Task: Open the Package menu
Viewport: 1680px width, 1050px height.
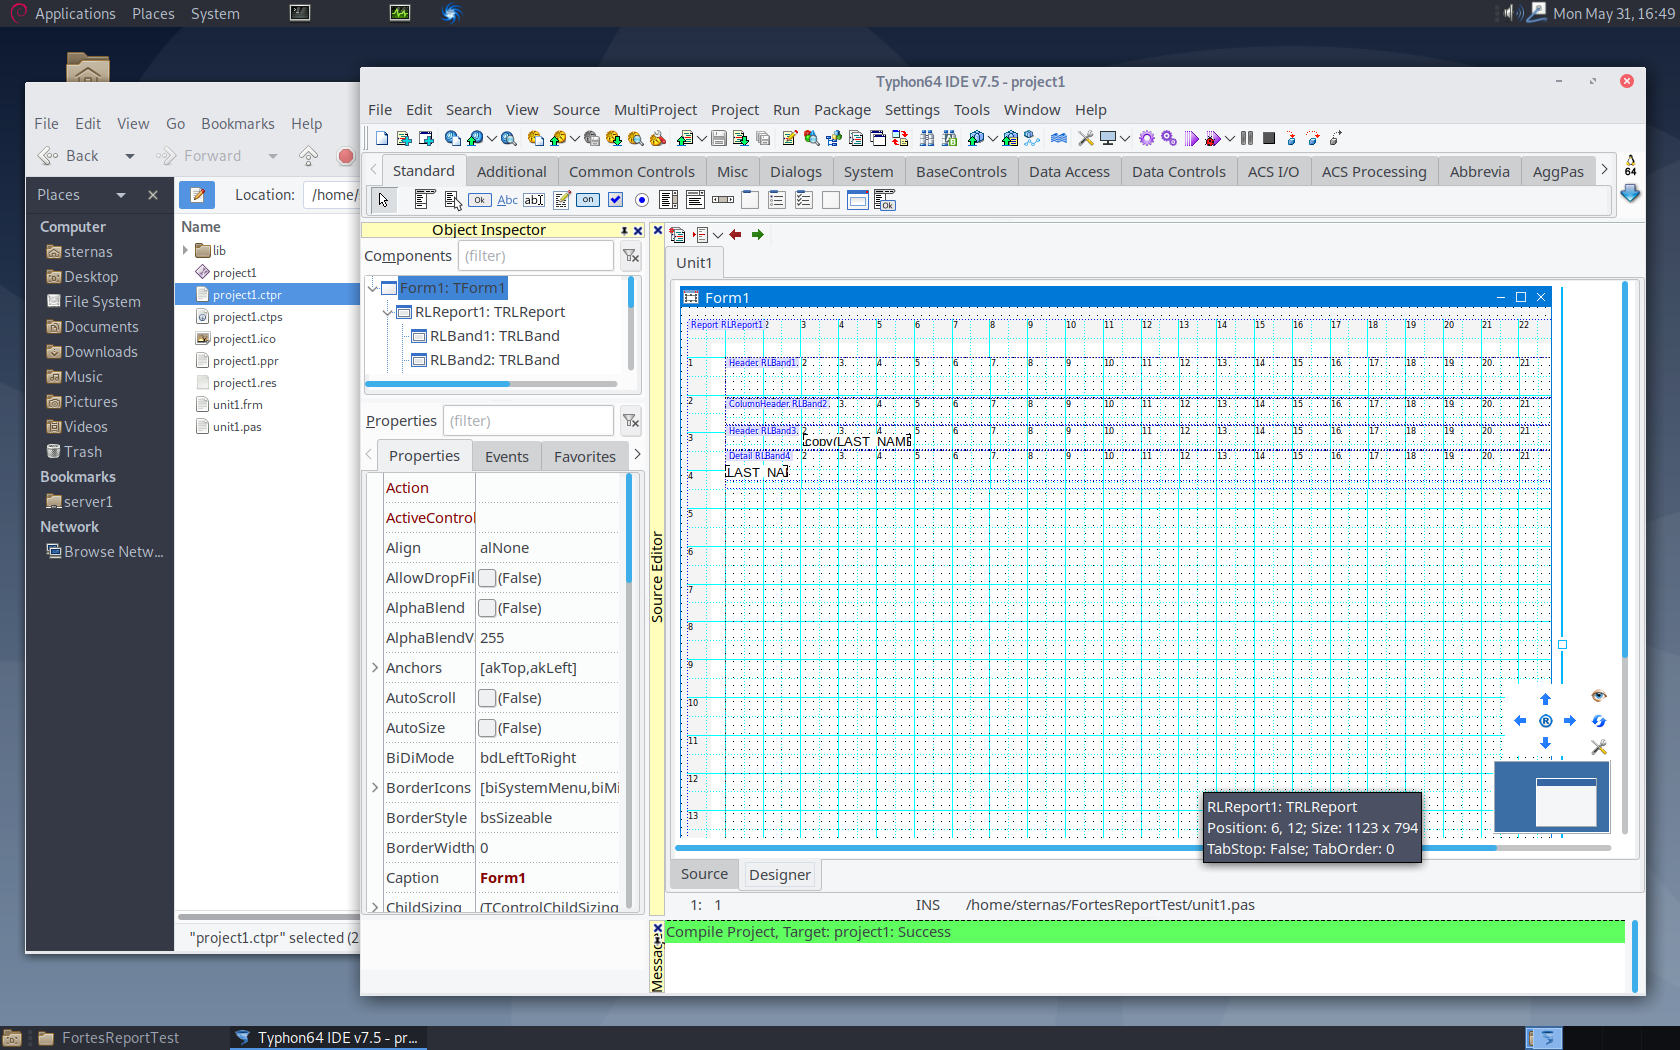Action: (x=842, y=110)
